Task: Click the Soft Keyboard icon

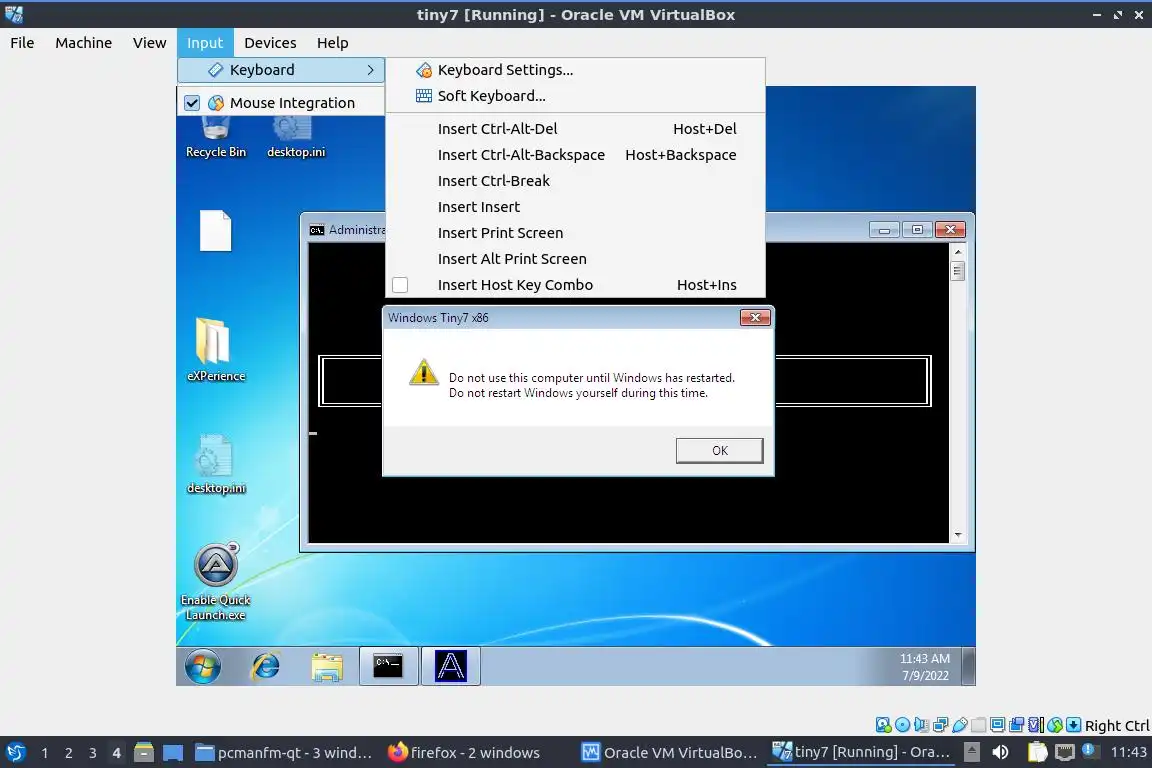Action: (x=424, y=96)
